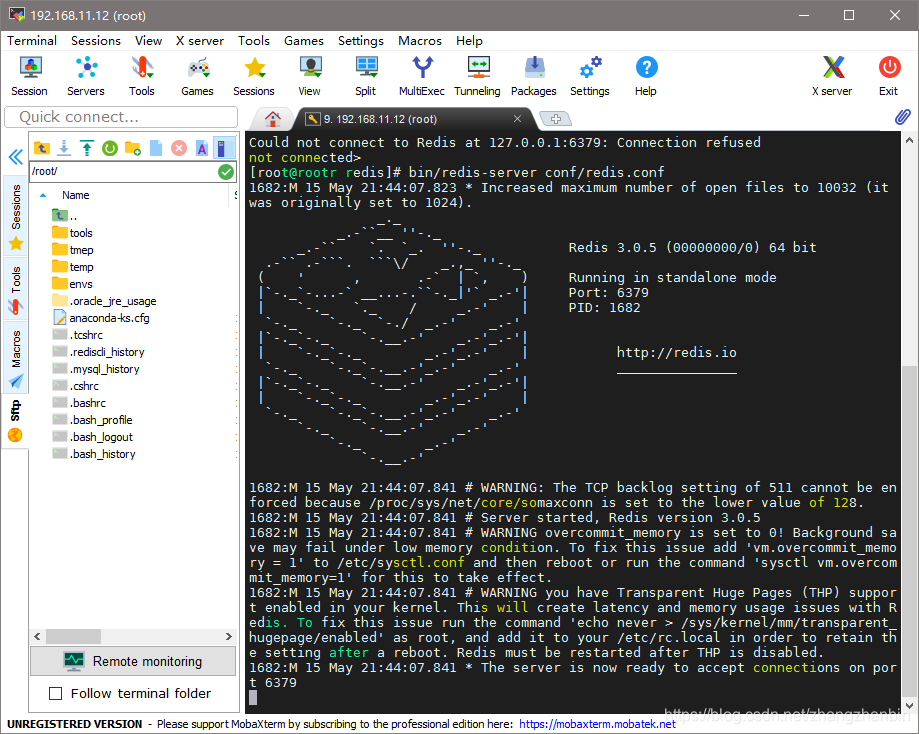Select the Sessions vertical sidebar tab

[x=16, y=216]
